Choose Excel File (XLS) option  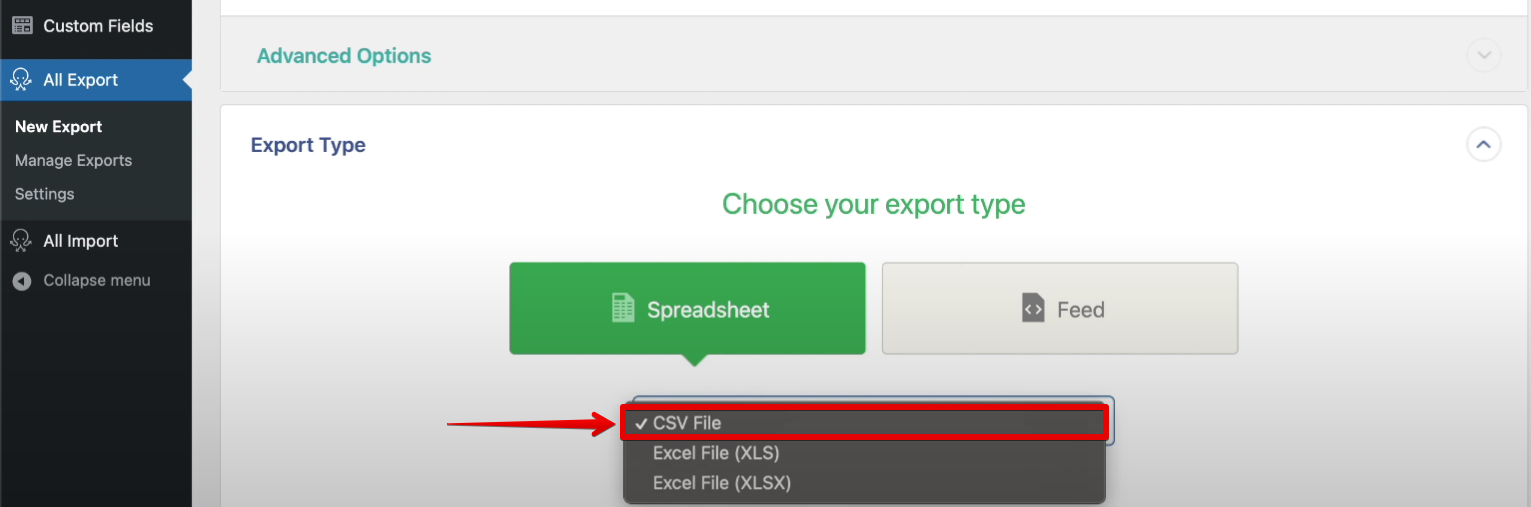(x=715, y=453)
